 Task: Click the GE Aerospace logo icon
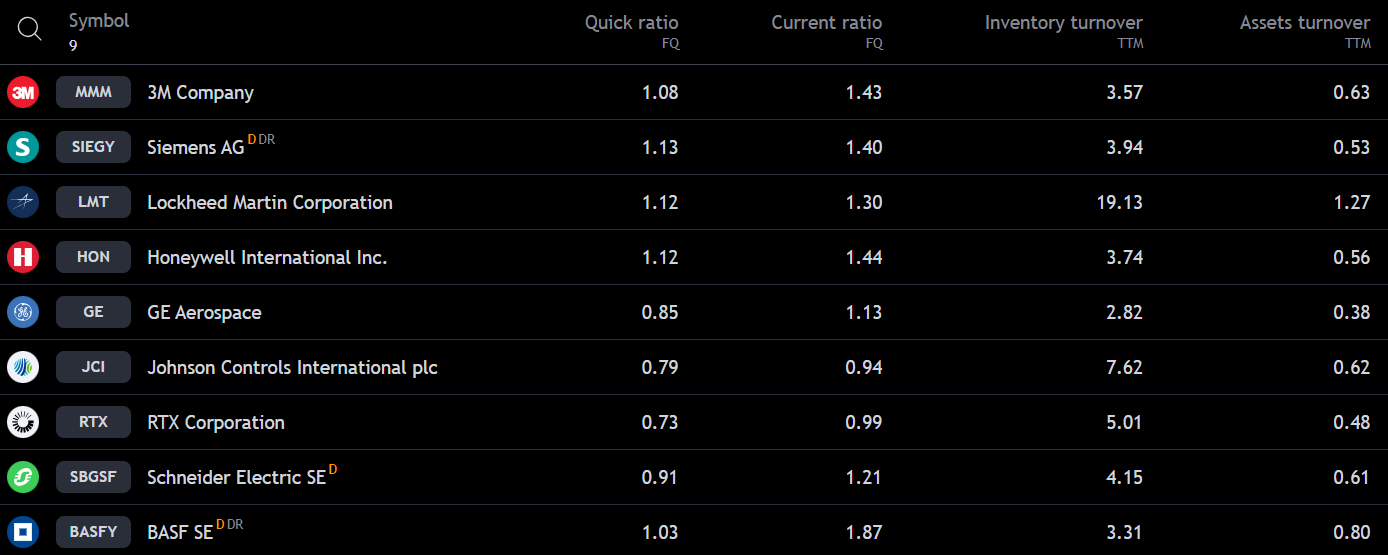(23, 313)
